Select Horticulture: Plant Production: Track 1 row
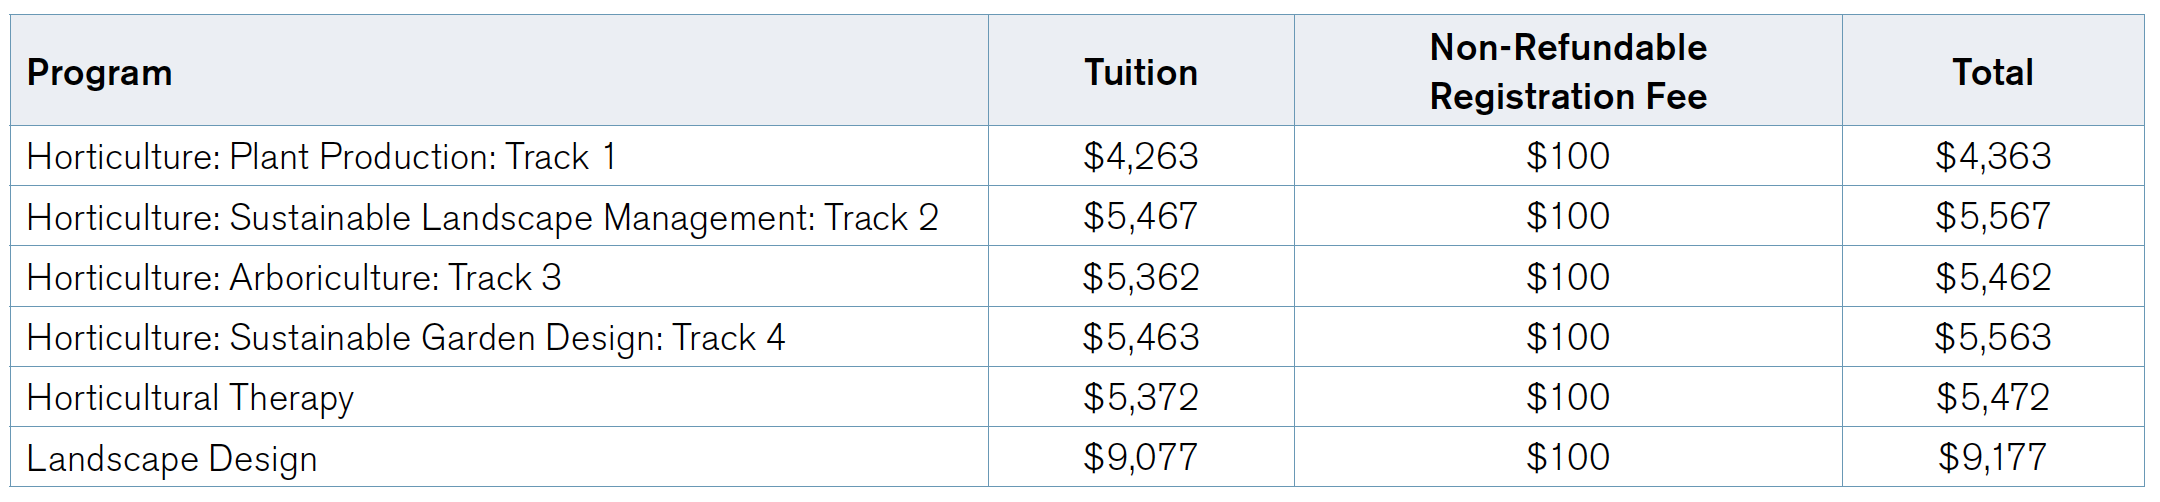2160x502 pixels. (x=1077, y=156)
